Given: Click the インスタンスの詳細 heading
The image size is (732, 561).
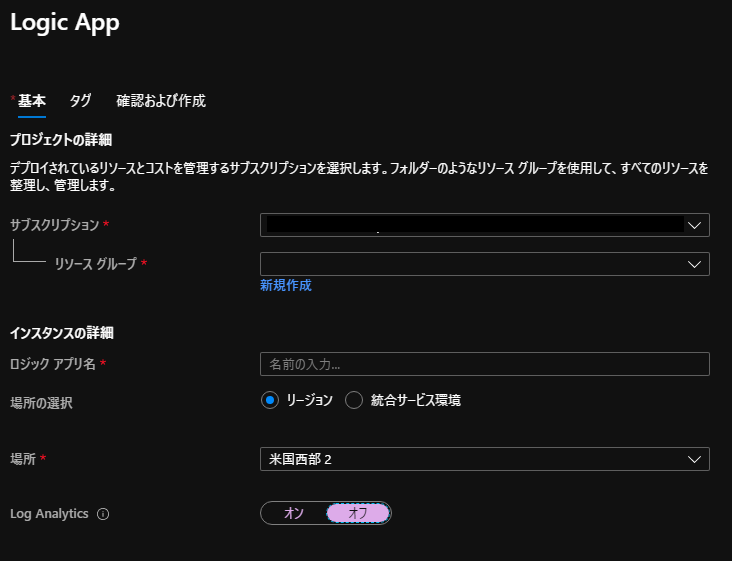Looking at the screenshot, I should coord(62,333).
